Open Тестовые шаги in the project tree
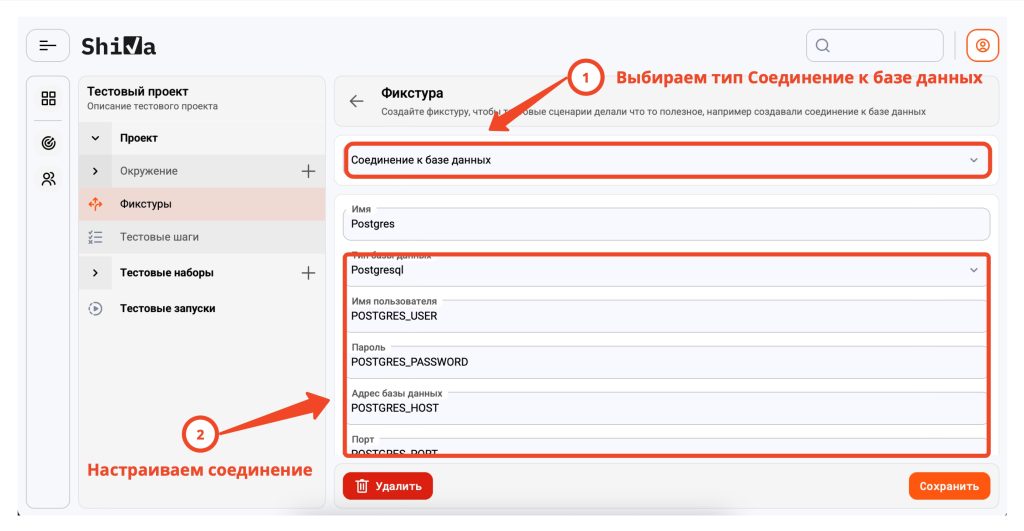1024x531 pixels. tap(159, 237)
